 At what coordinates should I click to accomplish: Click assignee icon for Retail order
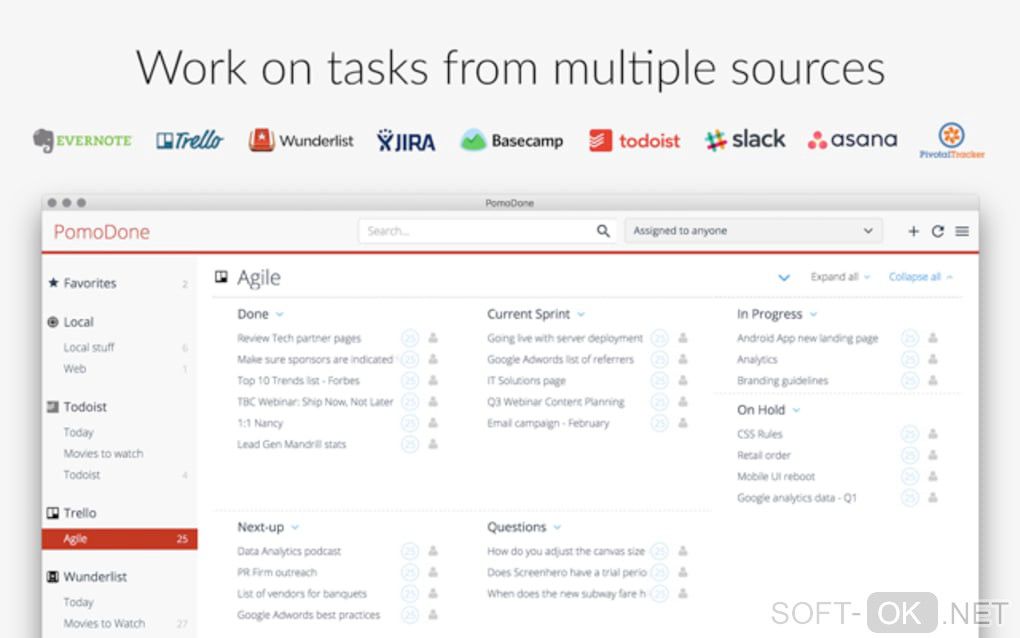tap(933, 455)
